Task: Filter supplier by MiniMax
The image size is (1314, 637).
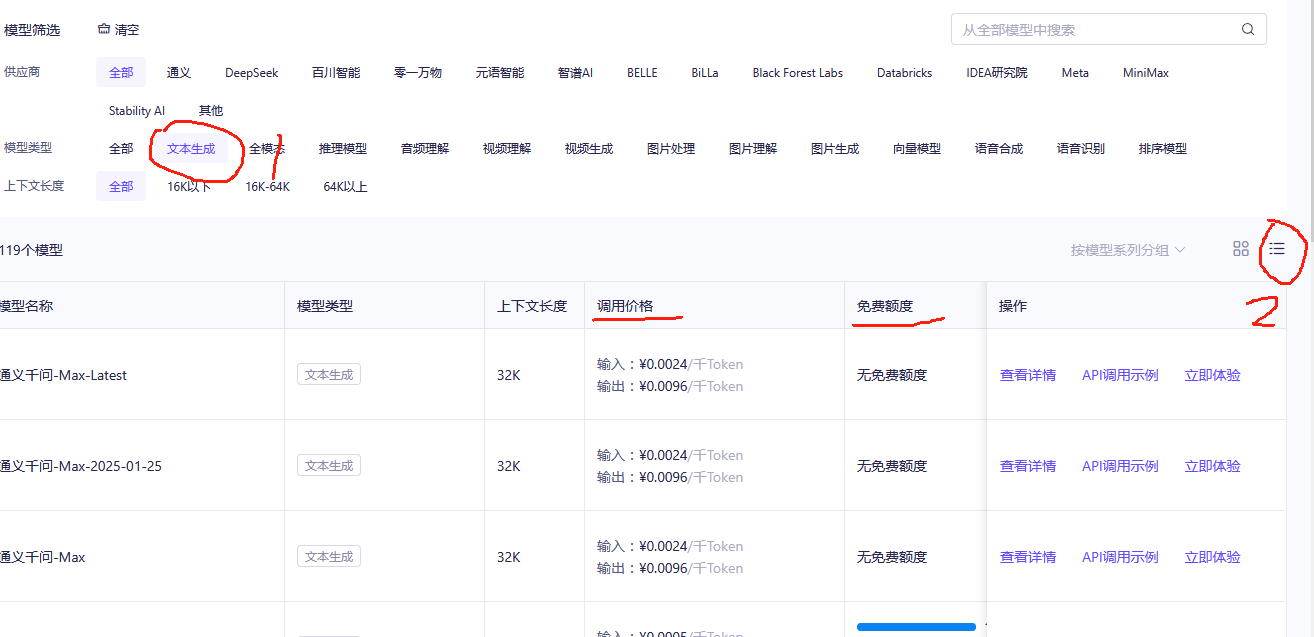Action: 1146,73
